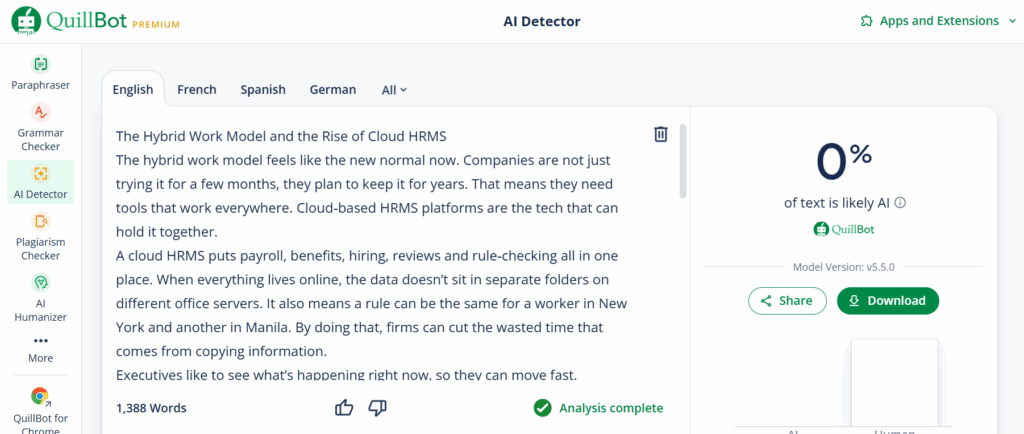This screenshot has width=1024, height=434.
Task: Click the Share button
Action: [790, 301]
